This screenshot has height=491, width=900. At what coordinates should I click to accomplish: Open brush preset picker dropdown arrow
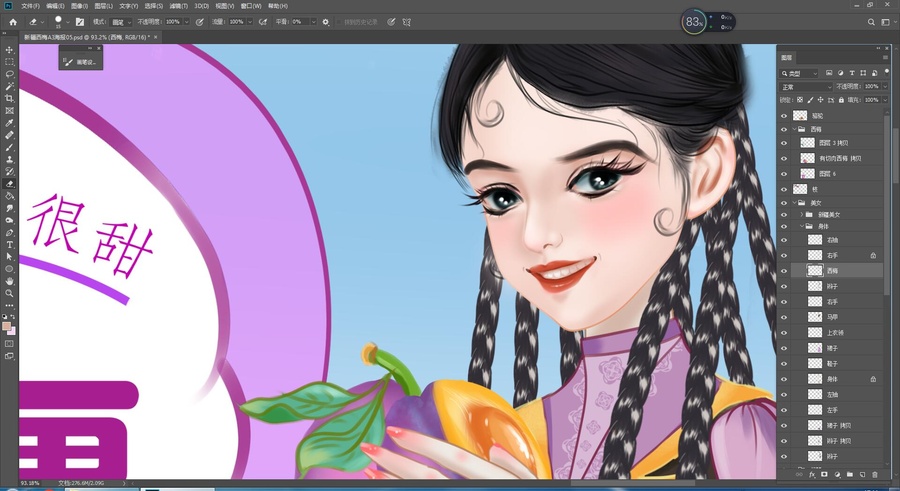(68, 22)
